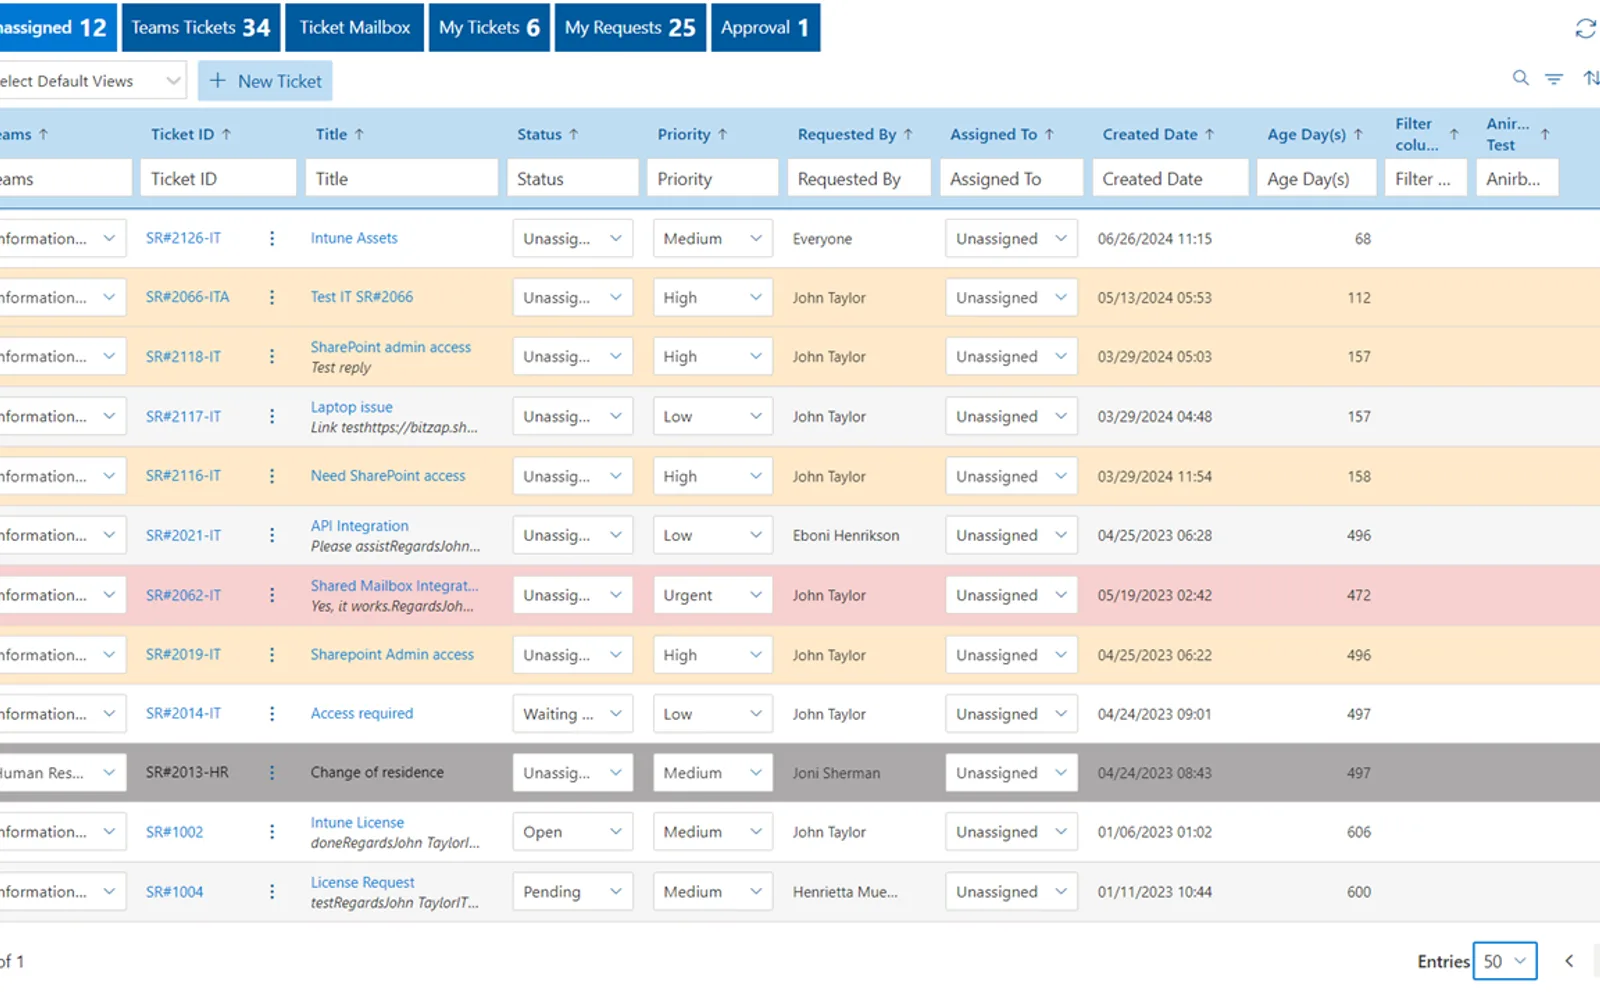Click the Requested By filter field
The image size is (1600, 1000).
859,179
